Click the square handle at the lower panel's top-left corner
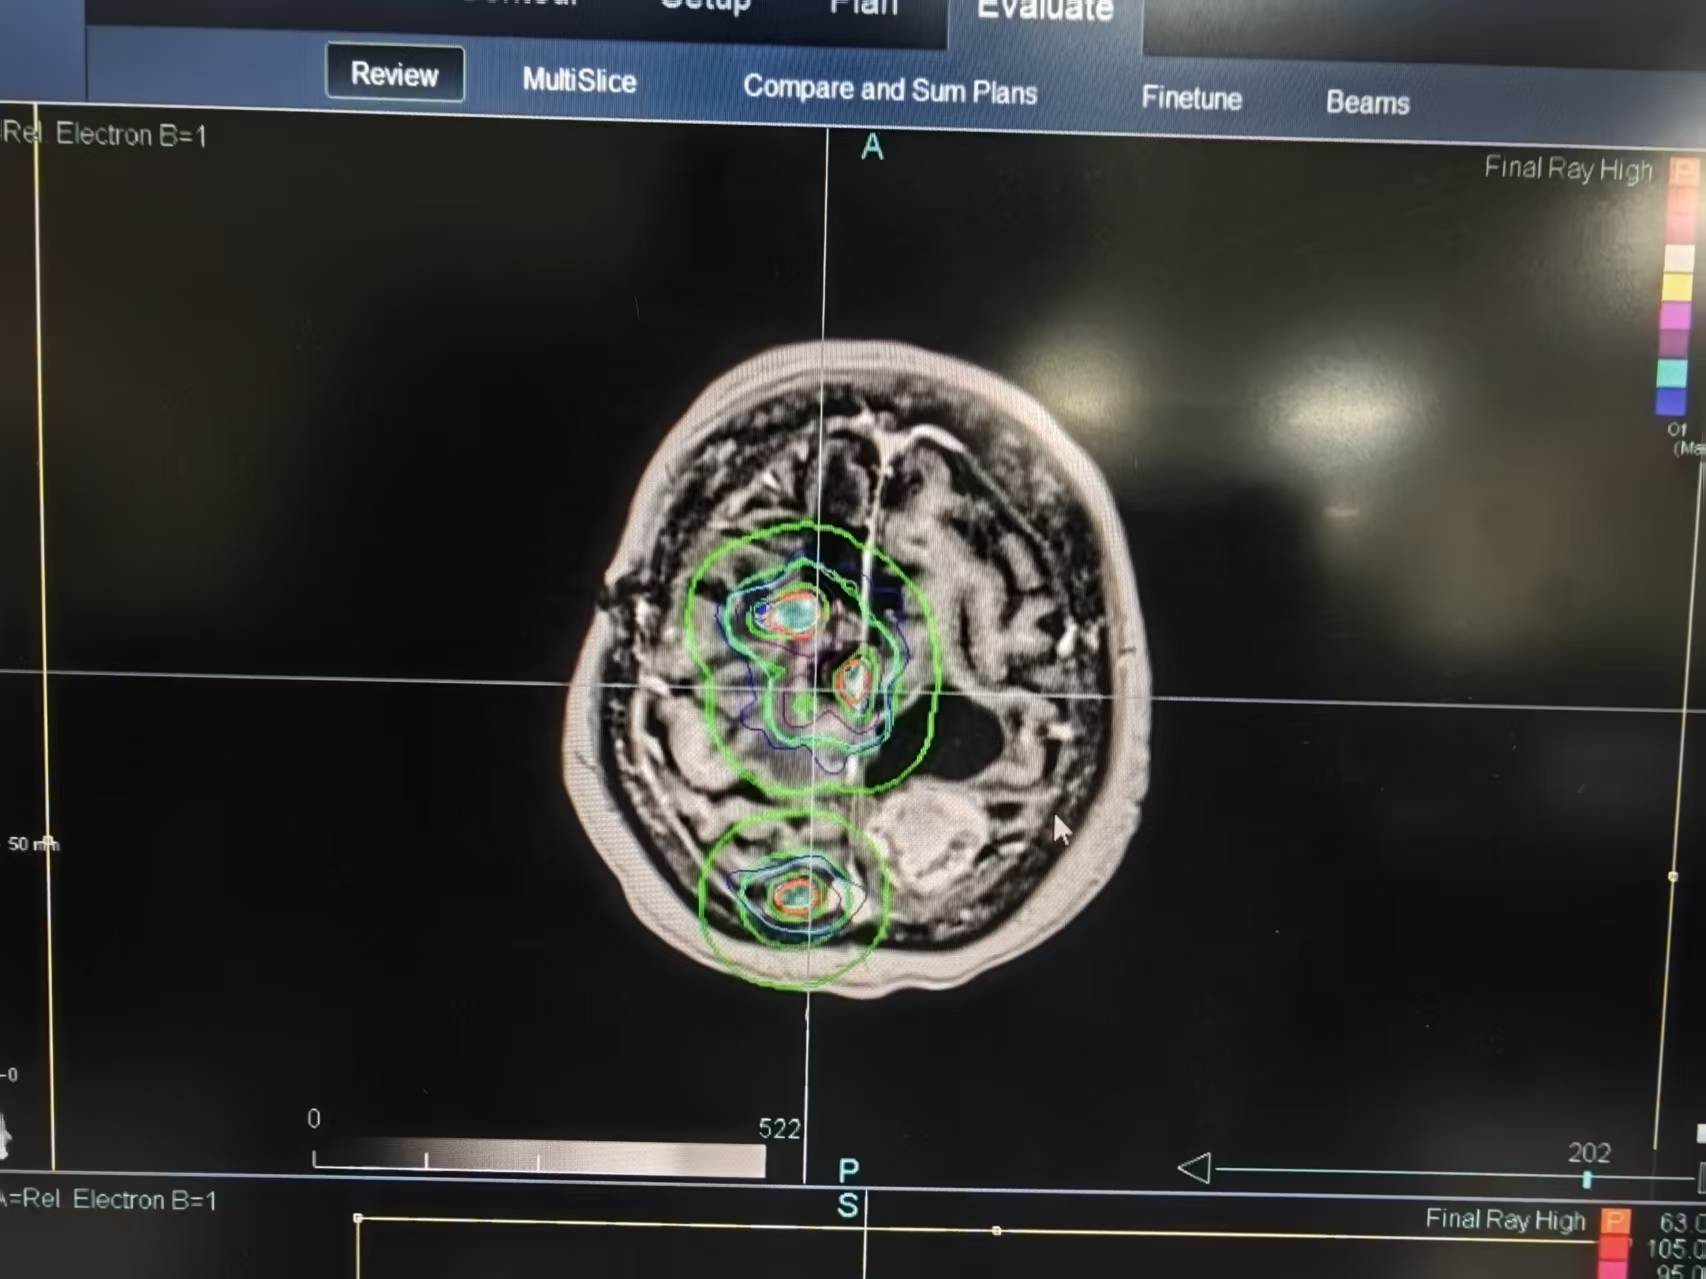1706x1279 pixels. click(x=358, y=1218)
